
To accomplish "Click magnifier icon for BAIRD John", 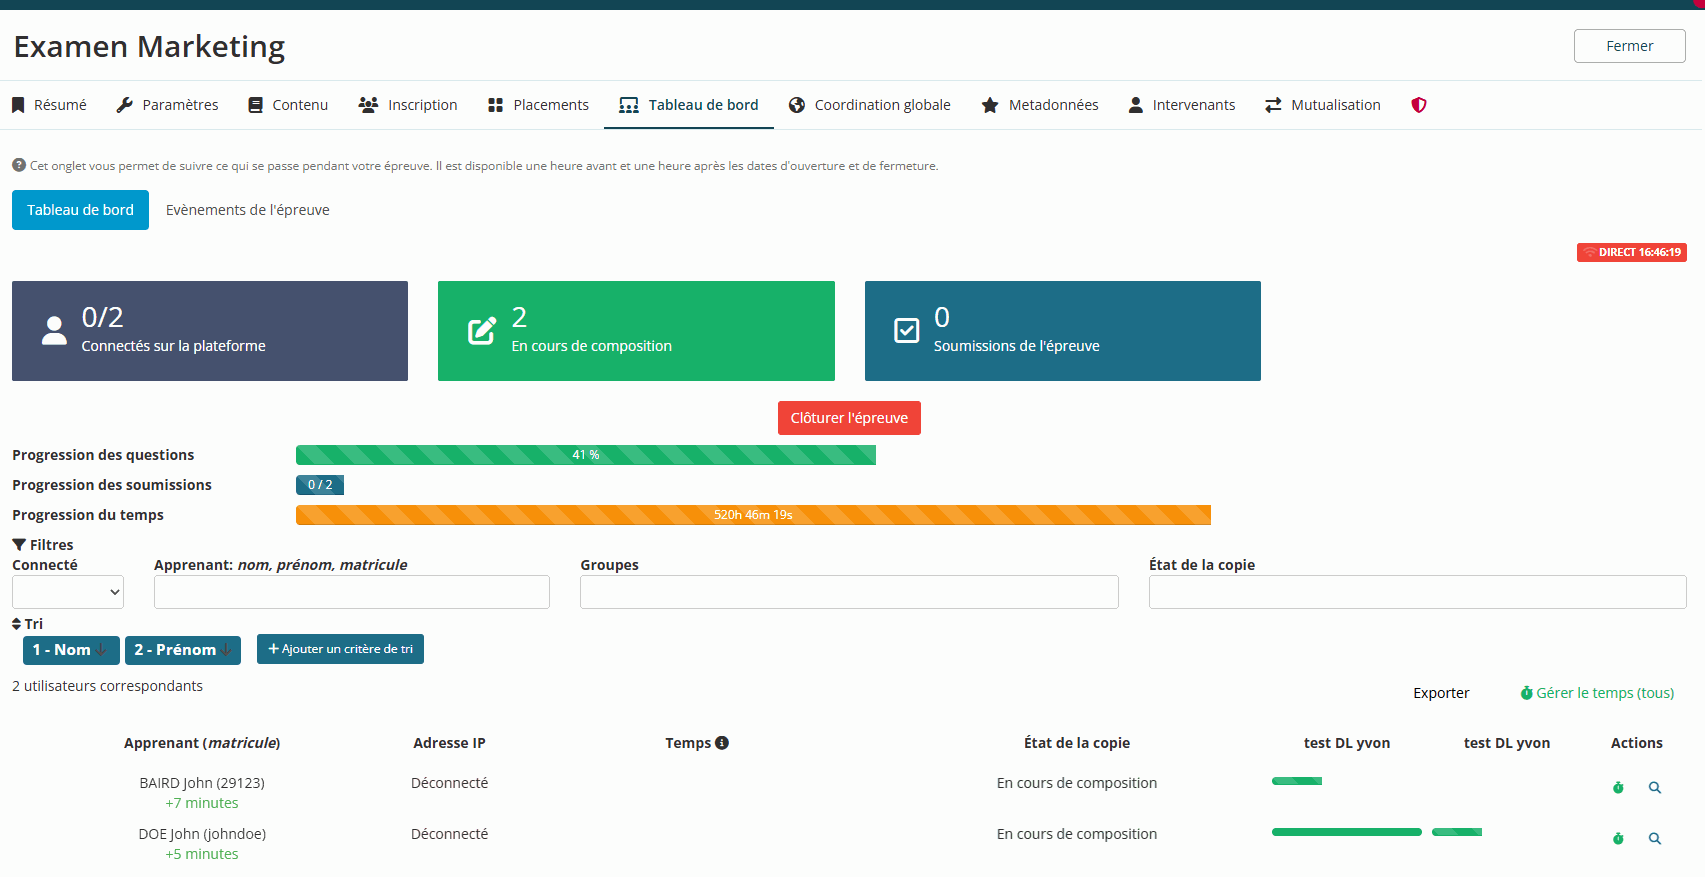I will point(1655,788).
